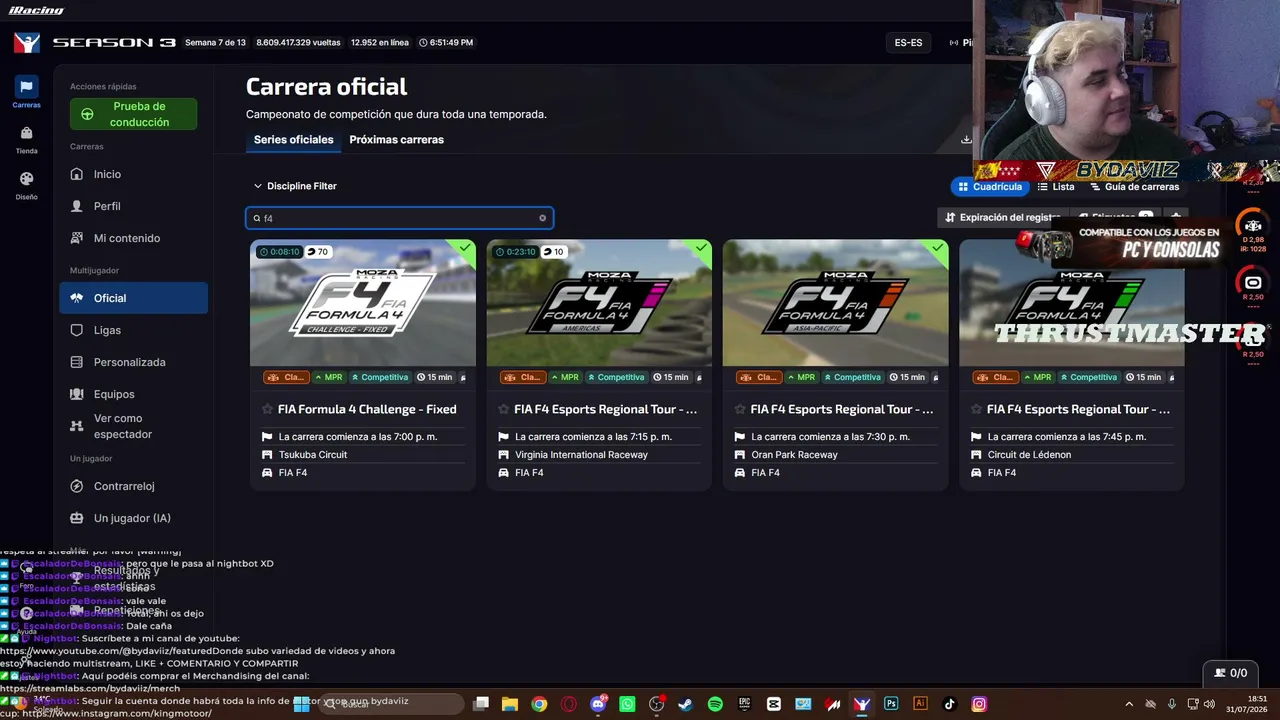Click the FIA Formula 4 Challenge - Fixed title
Image resolution: width=1280 pixels, height=720 pixels.
tap(367, 409)
